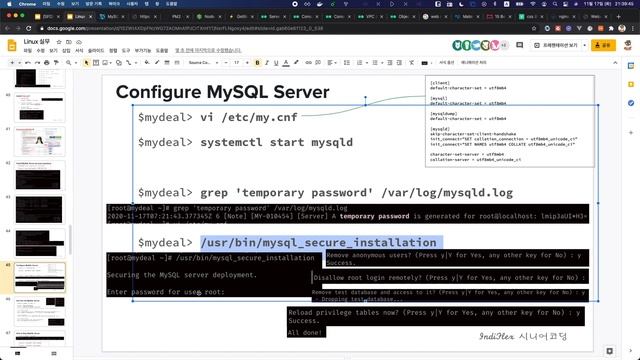The image size is (640, 360).
Task: Open a new Chrome tab
Action: point(618,17)
